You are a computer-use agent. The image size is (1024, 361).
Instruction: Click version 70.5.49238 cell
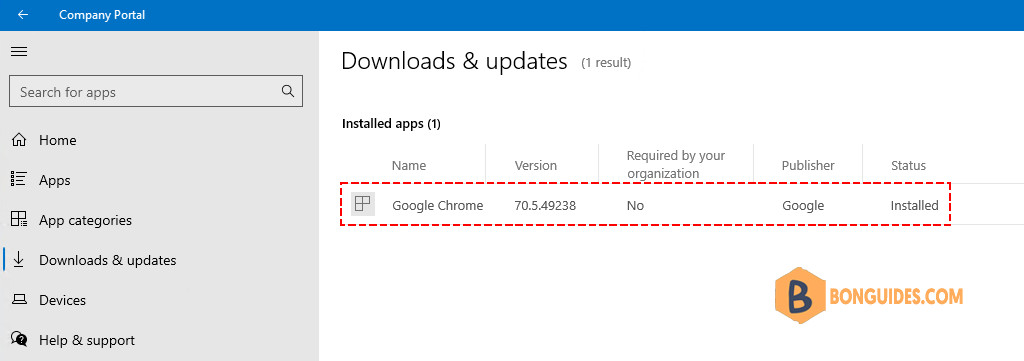click(545, 206)
